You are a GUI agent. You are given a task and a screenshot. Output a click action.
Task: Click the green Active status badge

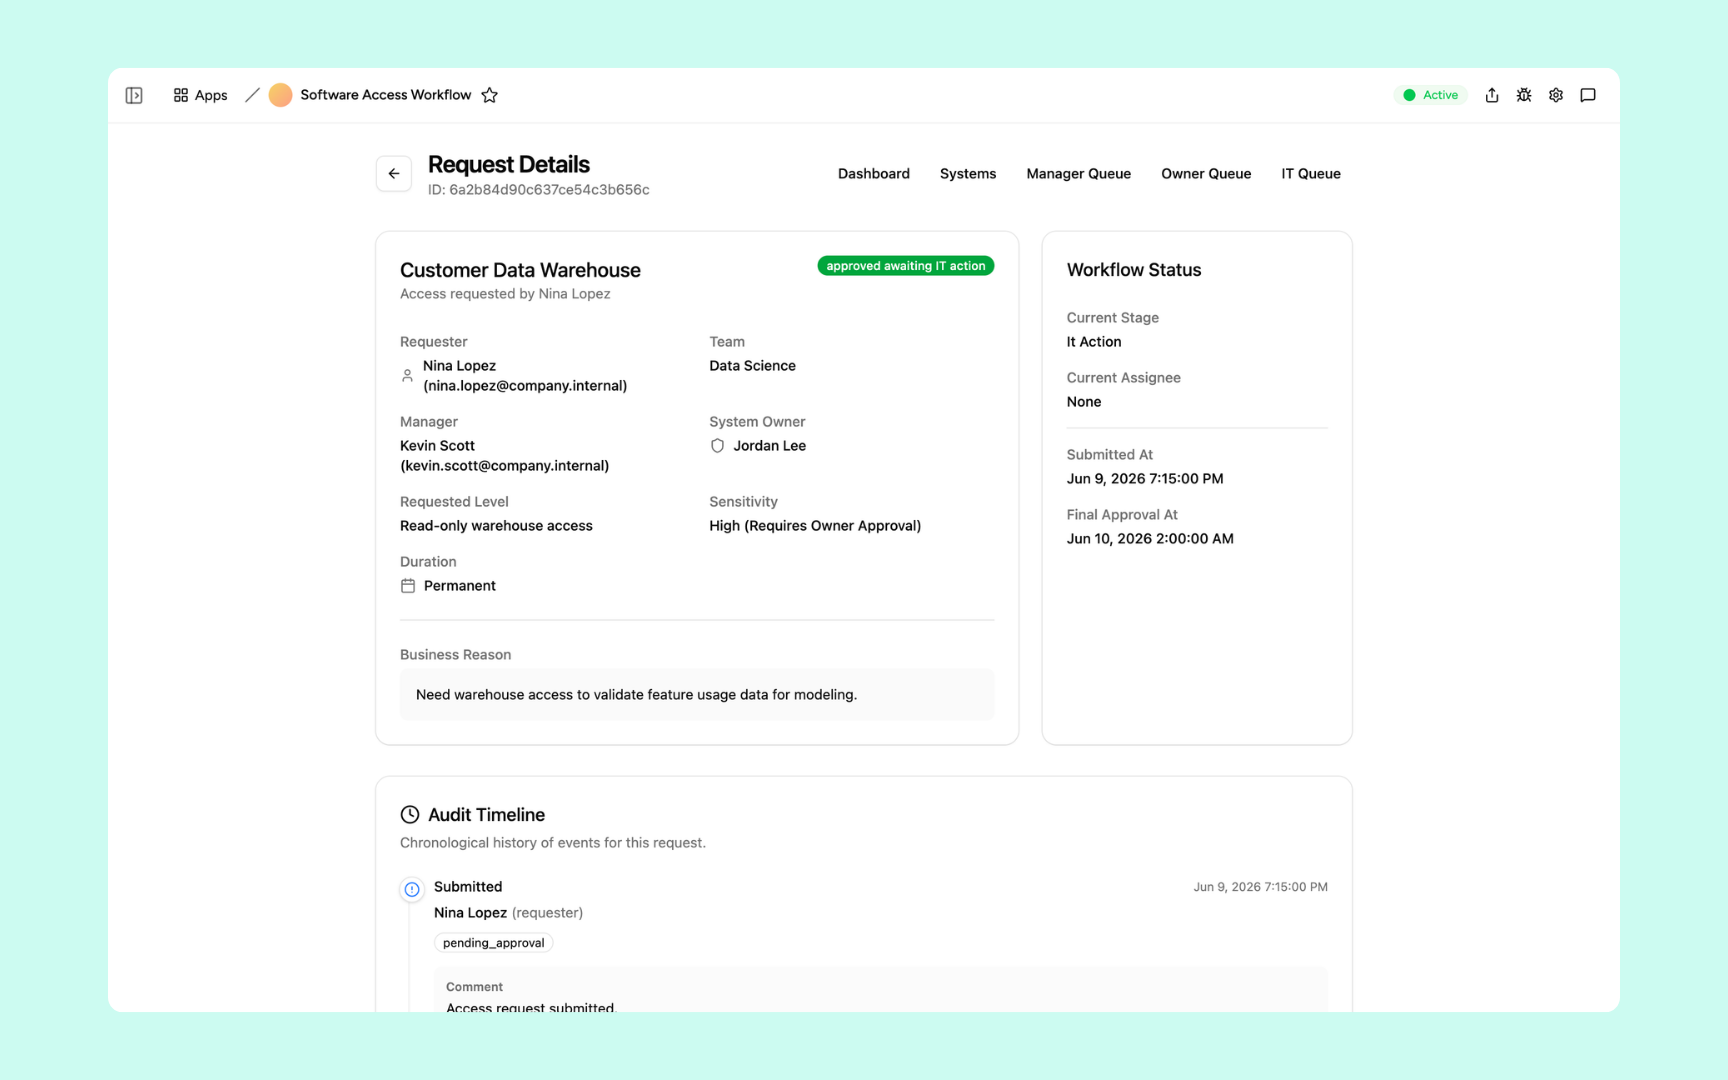[x=1431, y=95]
